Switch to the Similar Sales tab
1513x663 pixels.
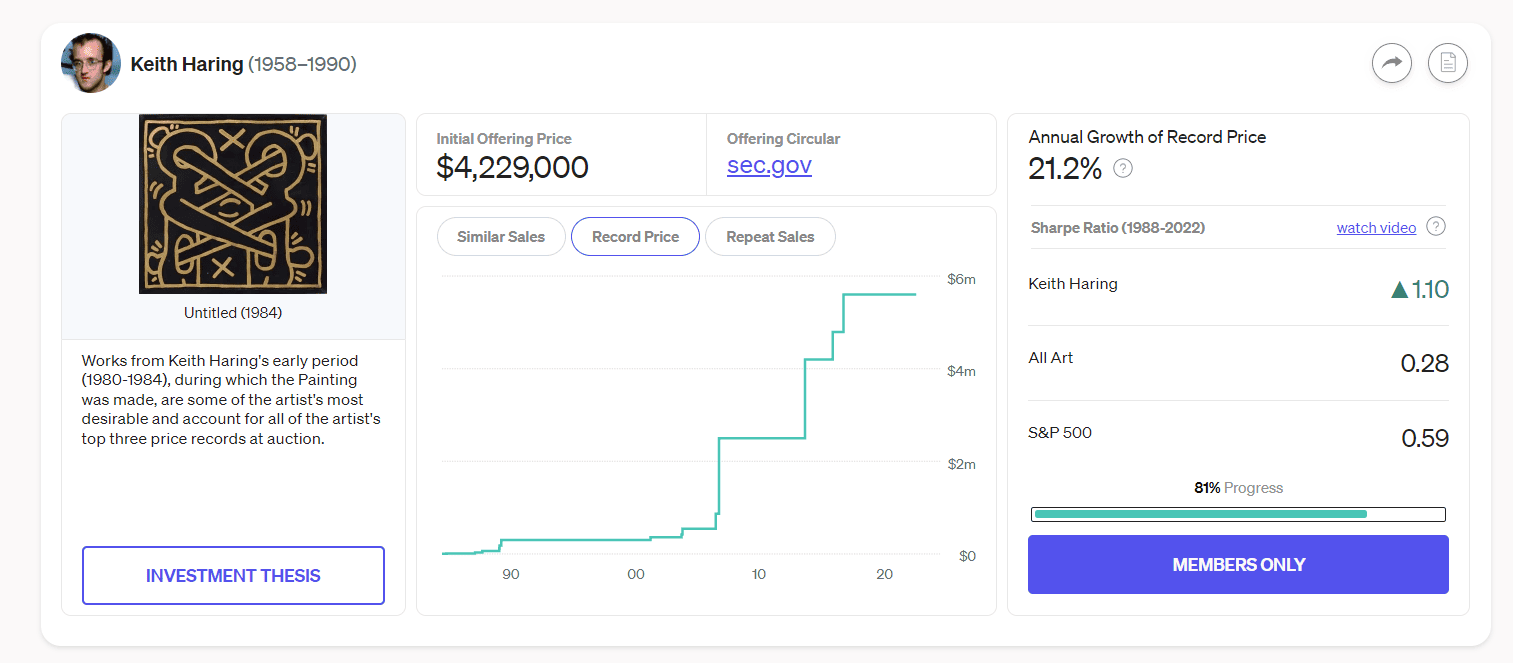click(501, 237)
